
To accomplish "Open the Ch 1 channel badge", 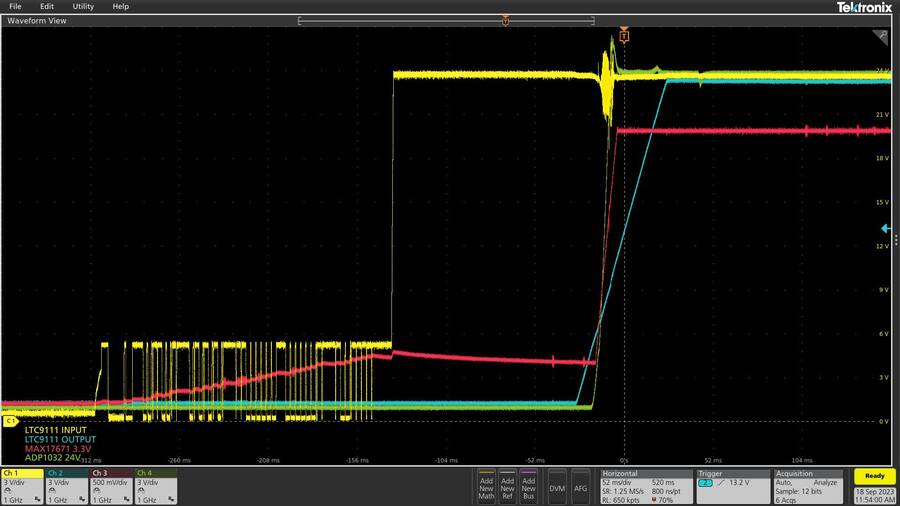I will [22, 485].
